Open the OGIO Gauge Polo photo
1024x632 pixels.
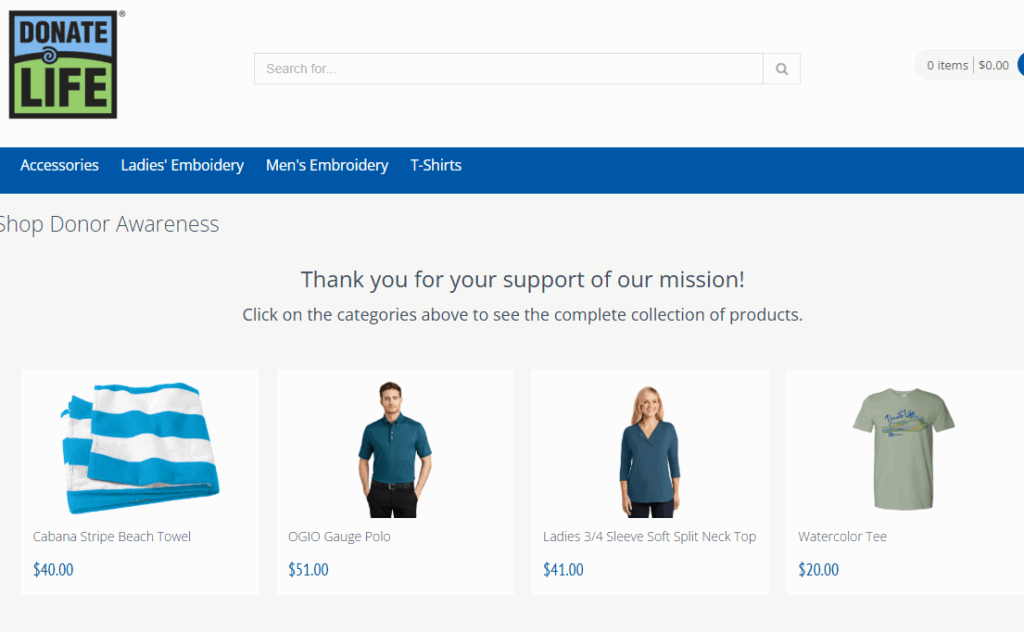(x=394, y=449)
